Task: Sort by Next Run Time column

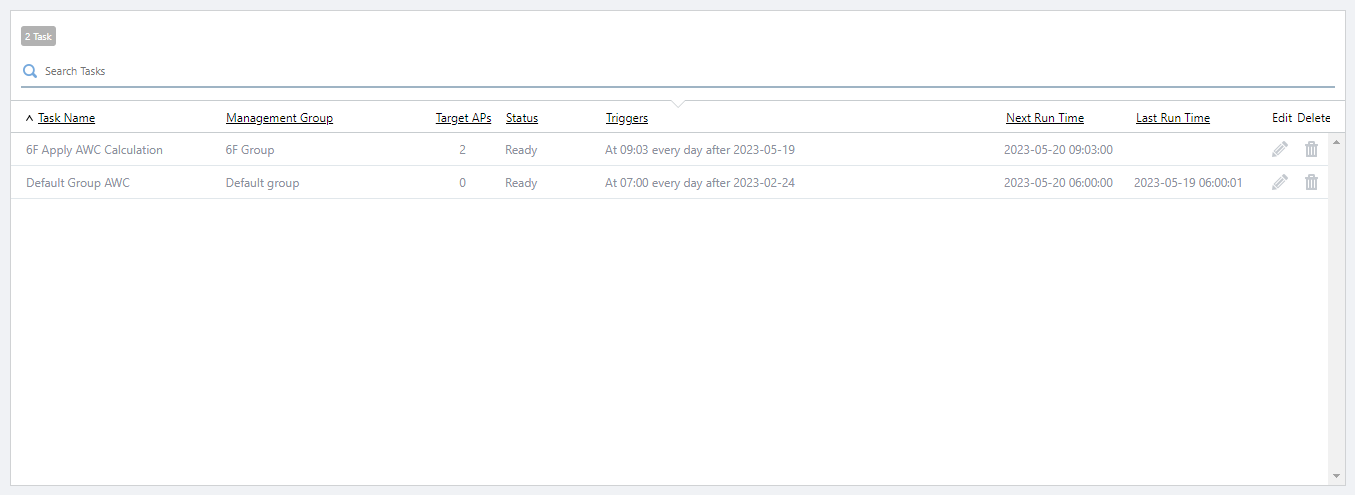Action: tap(1044, 118)
